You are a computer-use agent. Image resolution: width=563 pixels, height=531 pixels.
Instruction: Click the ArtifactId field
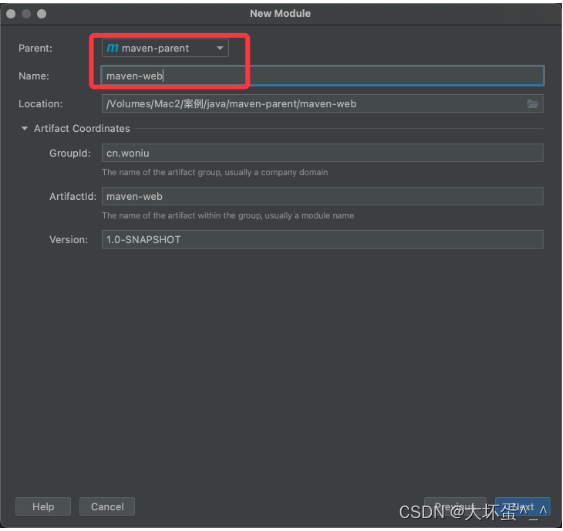tap(323, 196)
